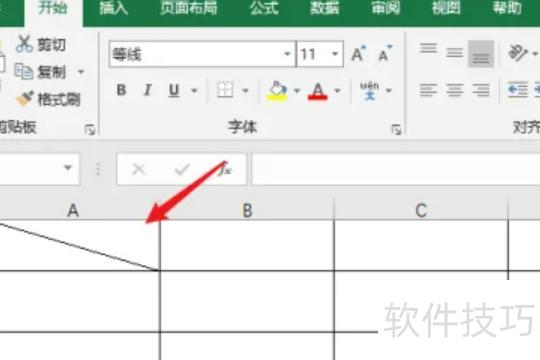Screen dimensions: 540x360
Task: Apply the yellow fill color bucket
Action: pyautogui.click(x=277, y=90)
